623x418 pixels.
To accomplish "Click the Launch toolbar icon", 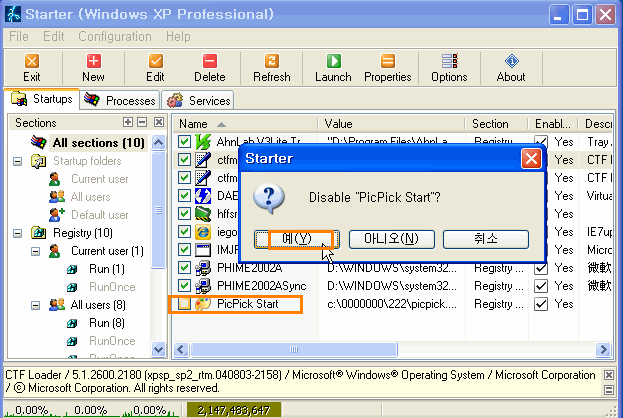I will click(333, 61).
